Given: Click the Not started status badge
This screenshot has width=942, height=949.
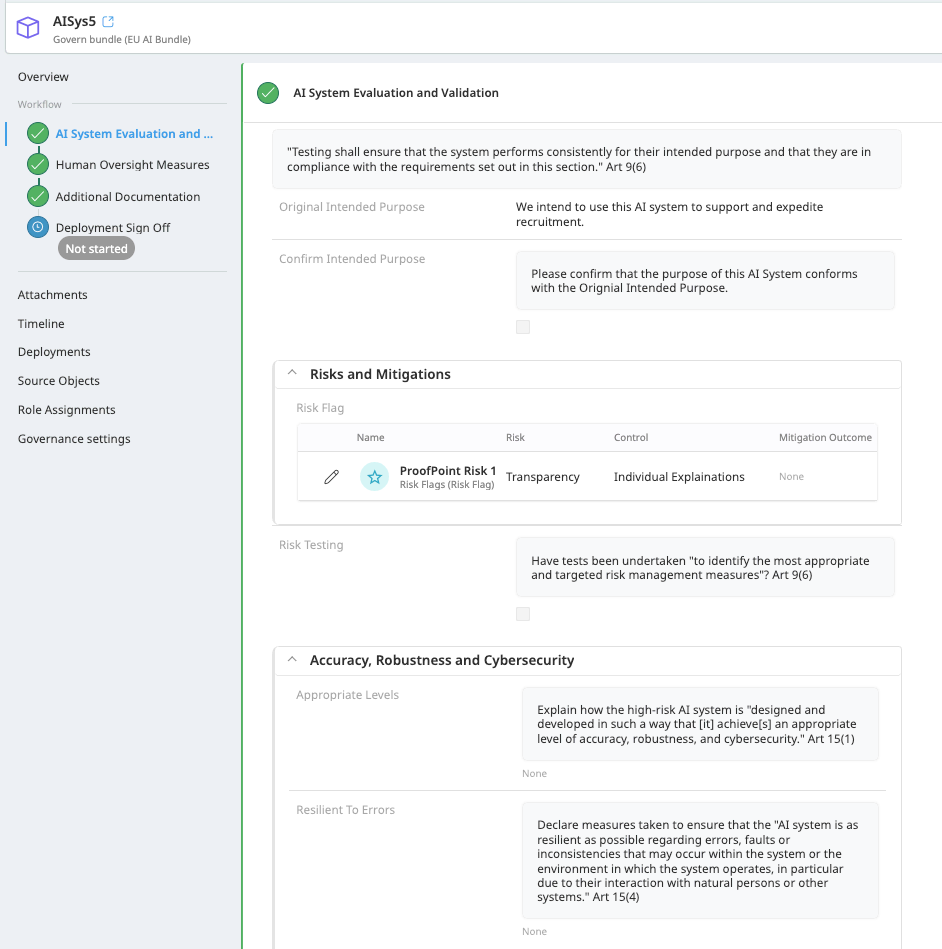Looking at the screenshot, I should [x=96, y=248].
